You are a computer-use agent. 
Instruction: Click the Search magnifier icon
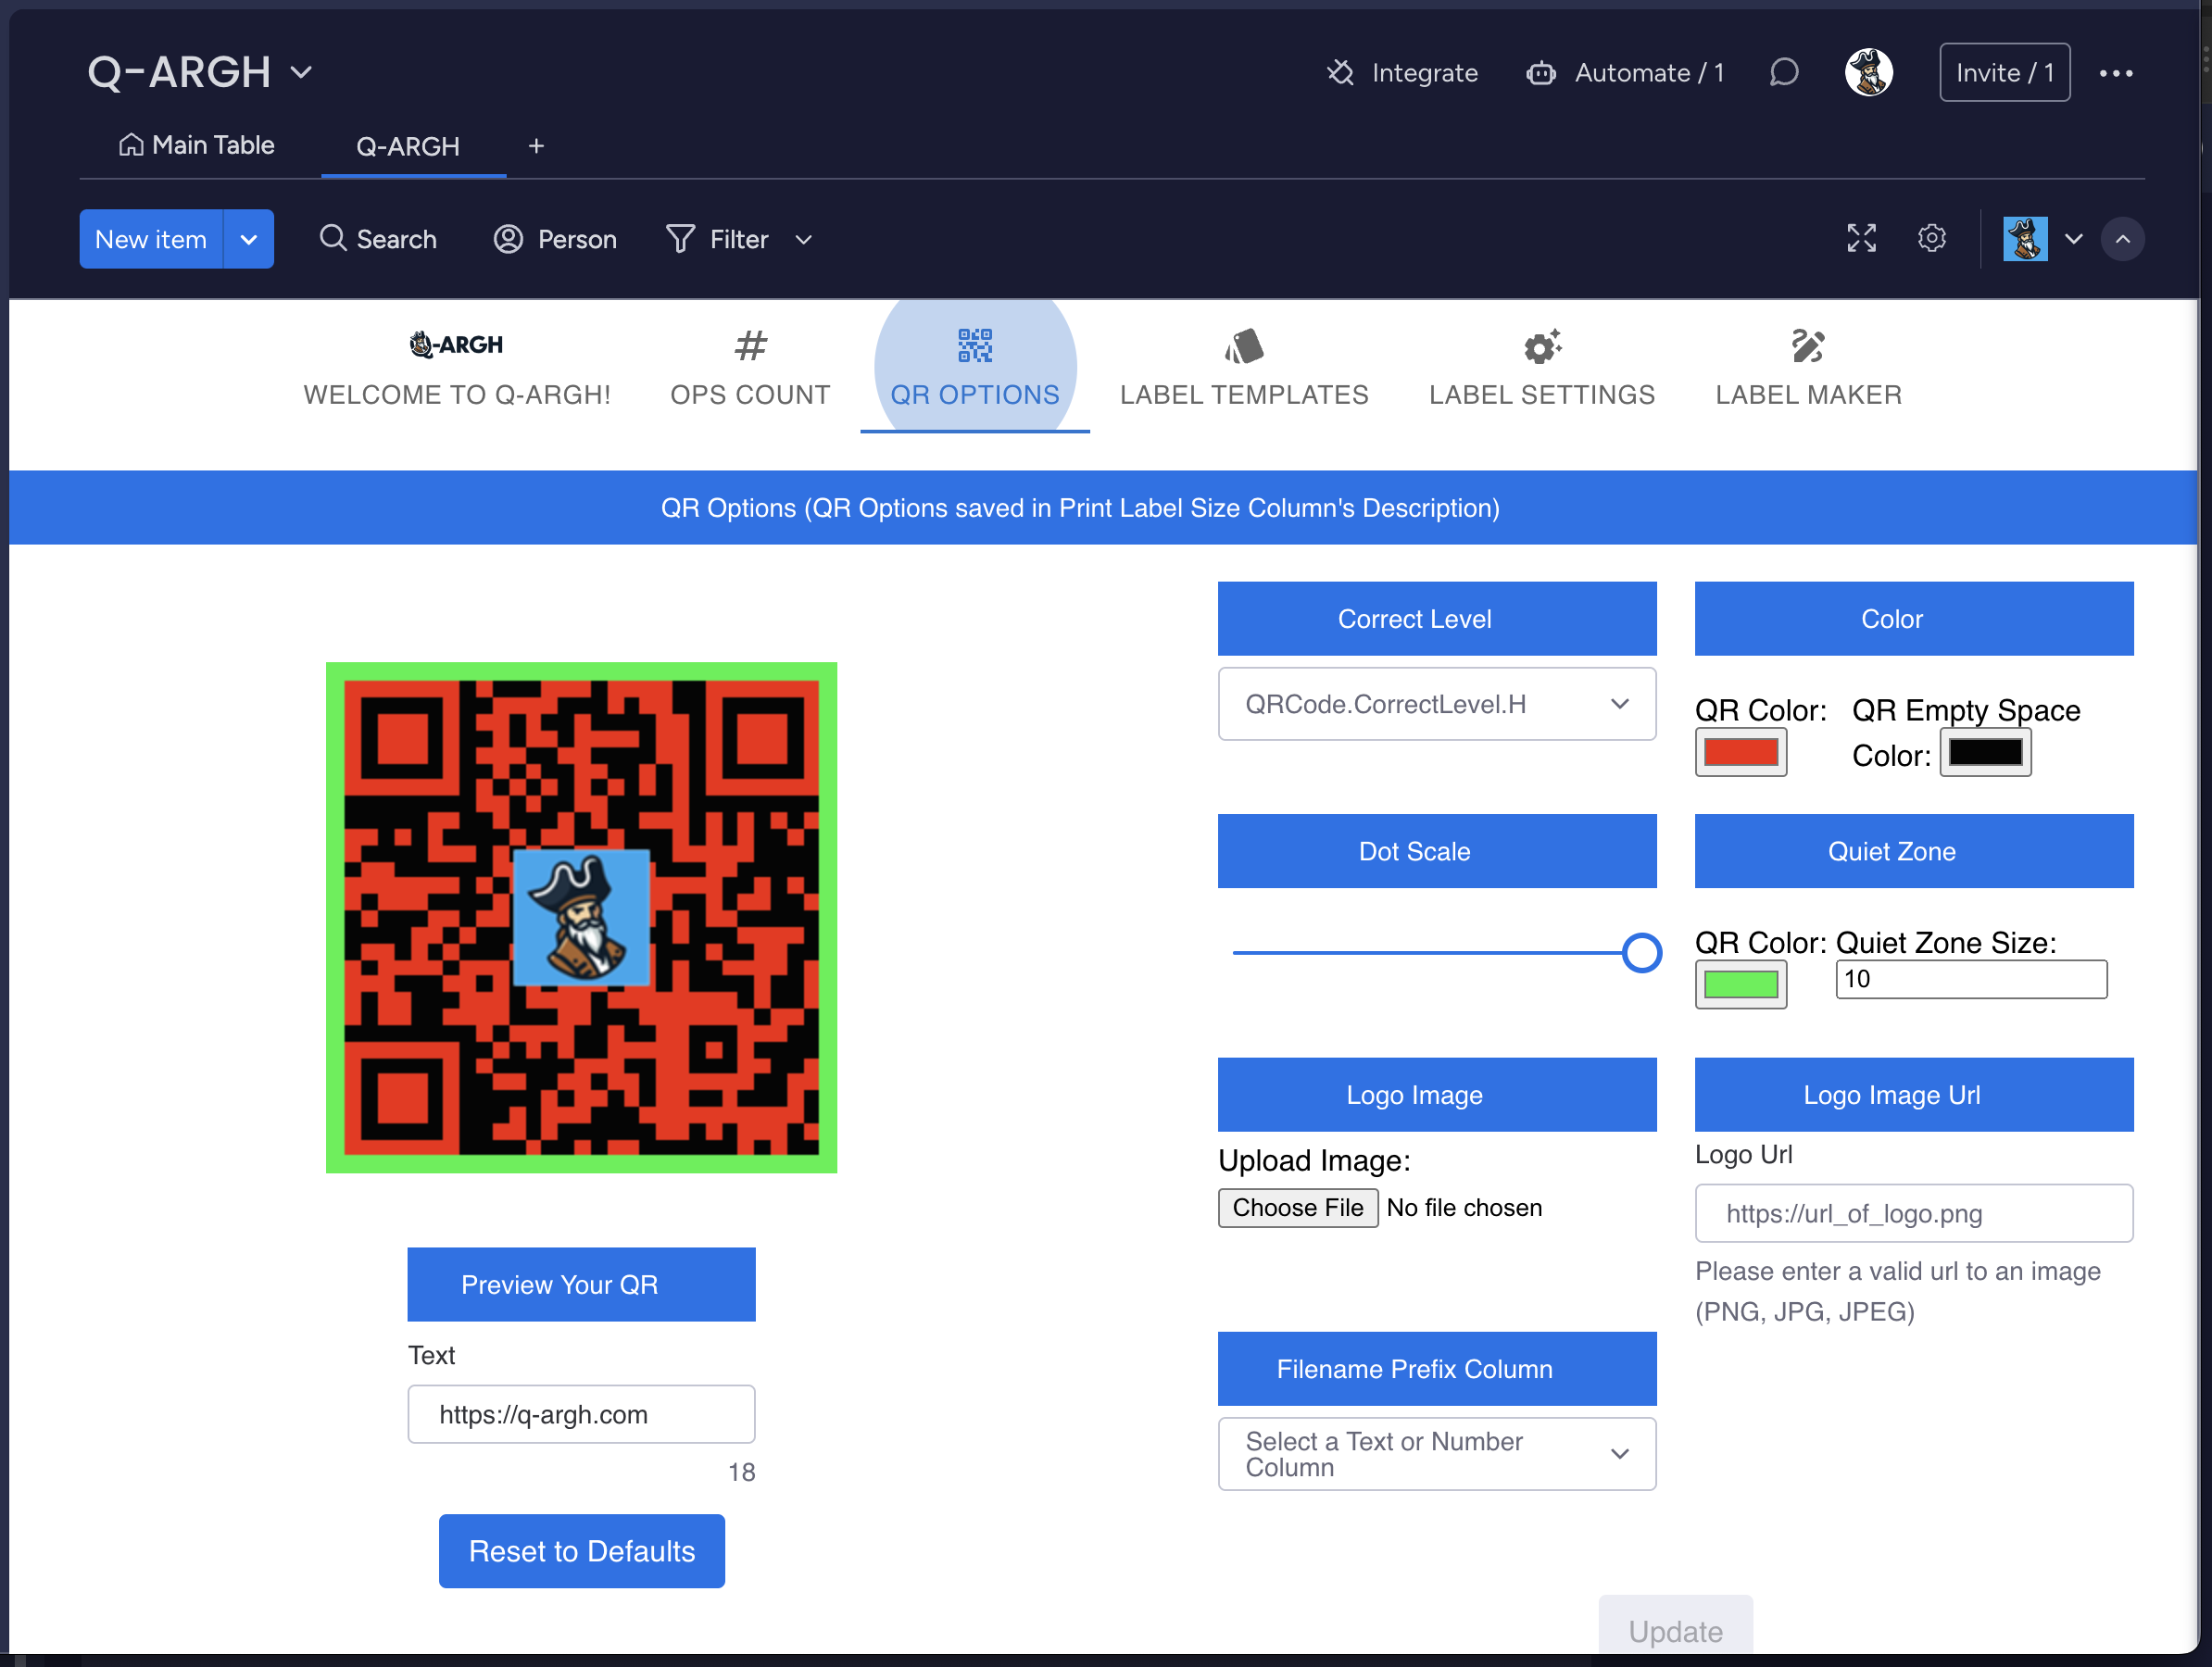[x=332, y=239]
